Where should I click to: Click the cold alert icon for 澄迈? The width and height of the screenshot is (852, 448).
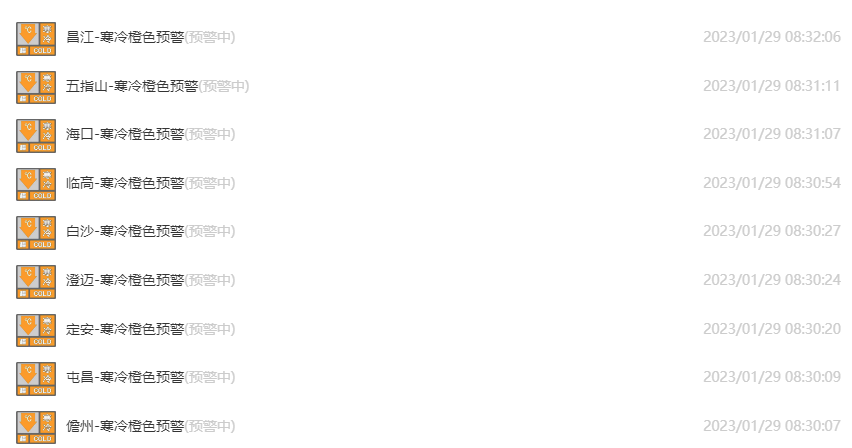[x=36, y=282]
